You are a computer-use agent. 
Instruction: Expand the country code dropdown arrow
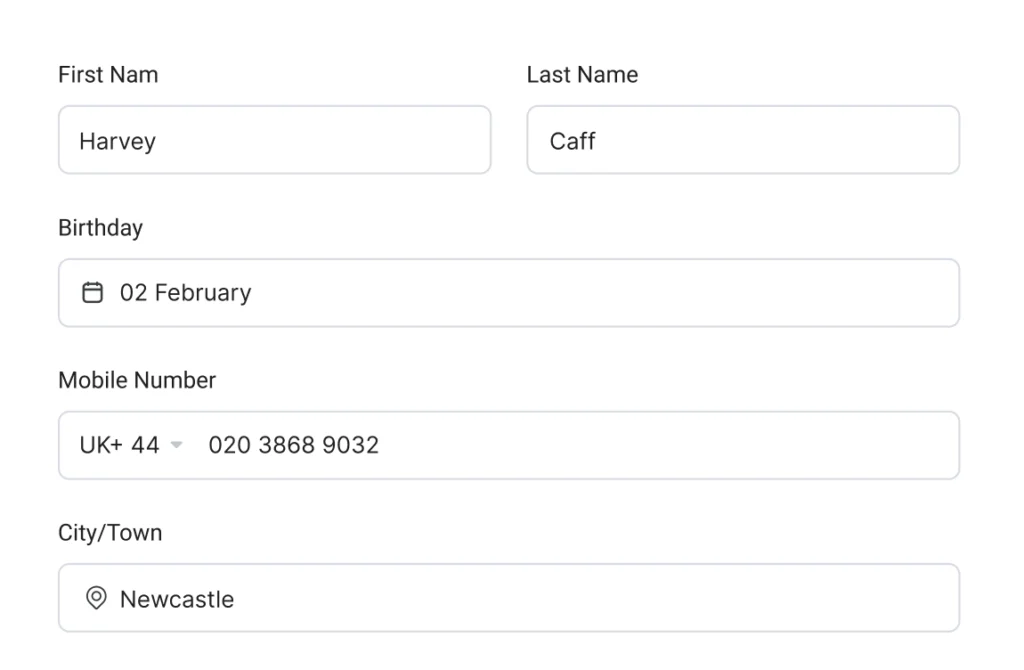click(177, 445)
